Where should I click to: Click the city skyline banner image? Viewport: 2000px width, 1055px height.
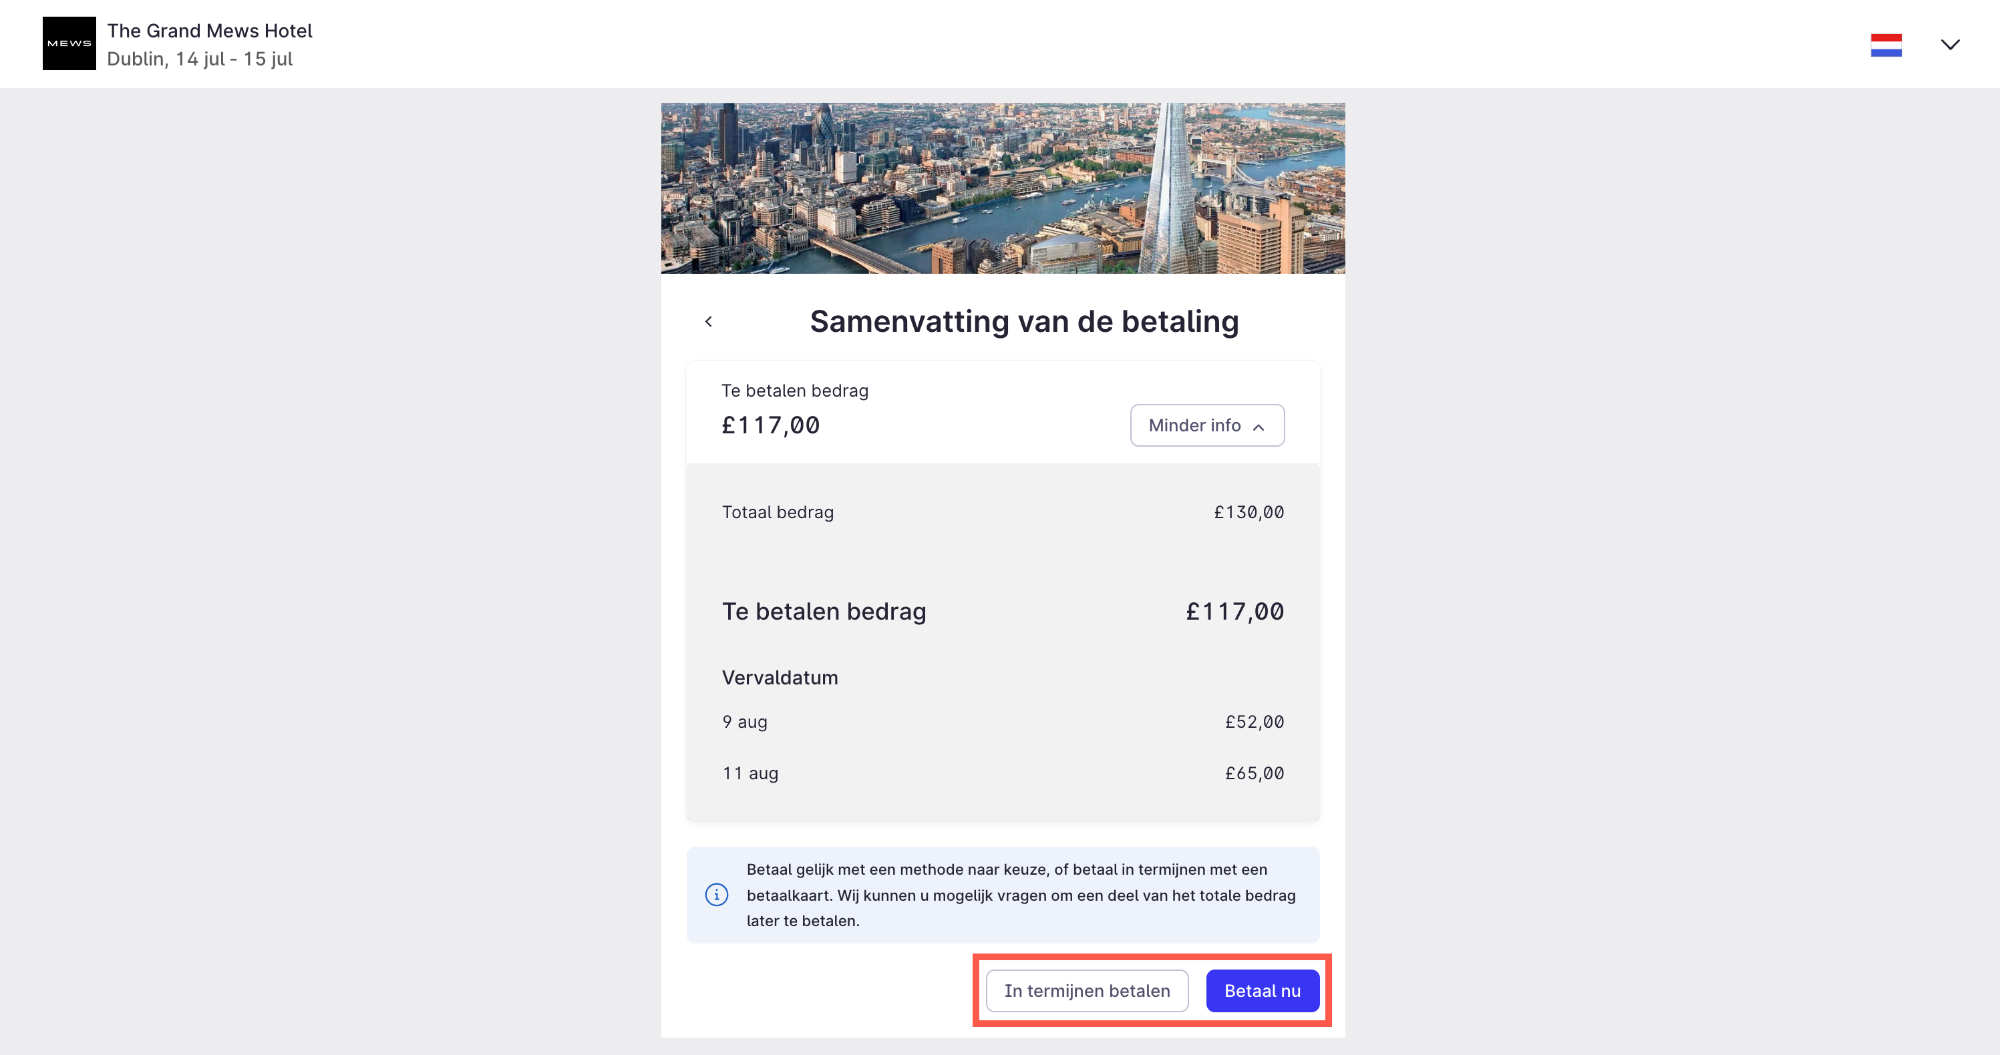1003,188
